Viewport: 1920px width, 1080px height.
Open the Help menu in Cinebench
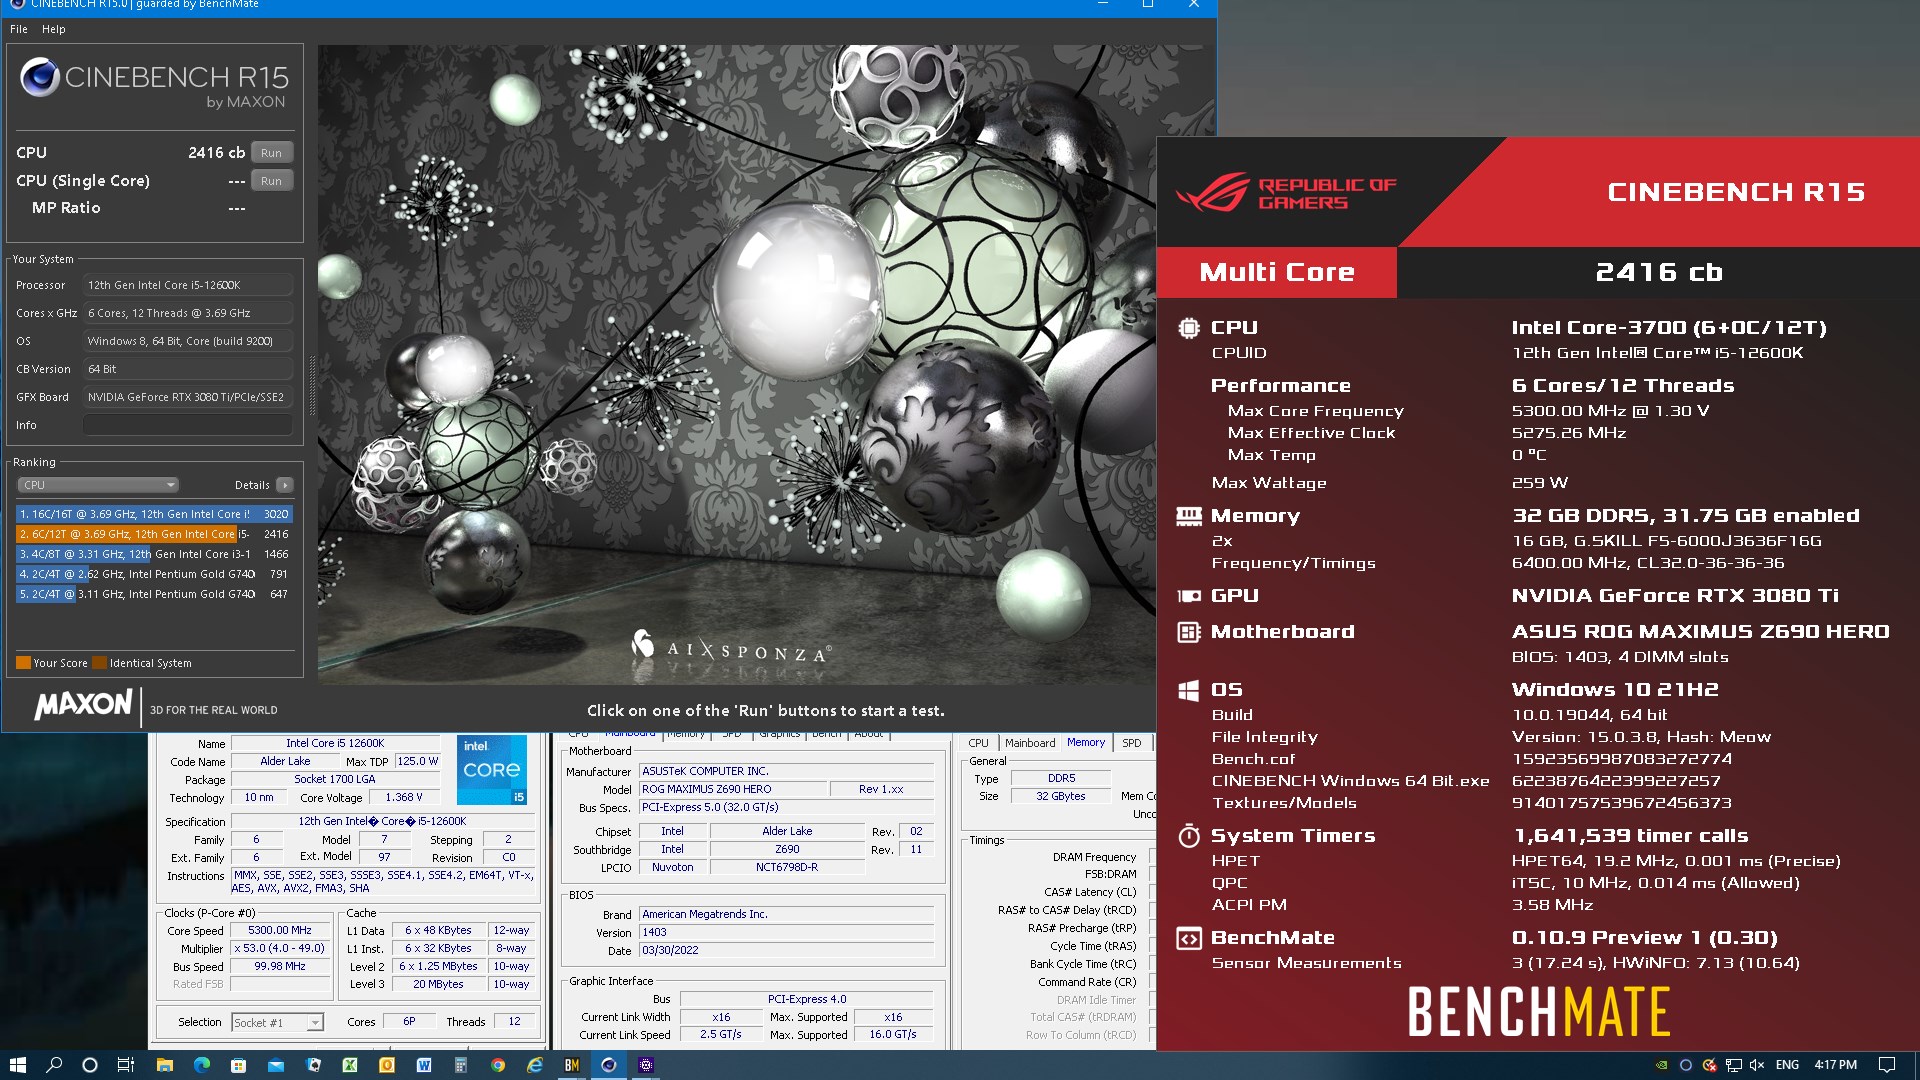pyautogui.click(x=53, y=29)
